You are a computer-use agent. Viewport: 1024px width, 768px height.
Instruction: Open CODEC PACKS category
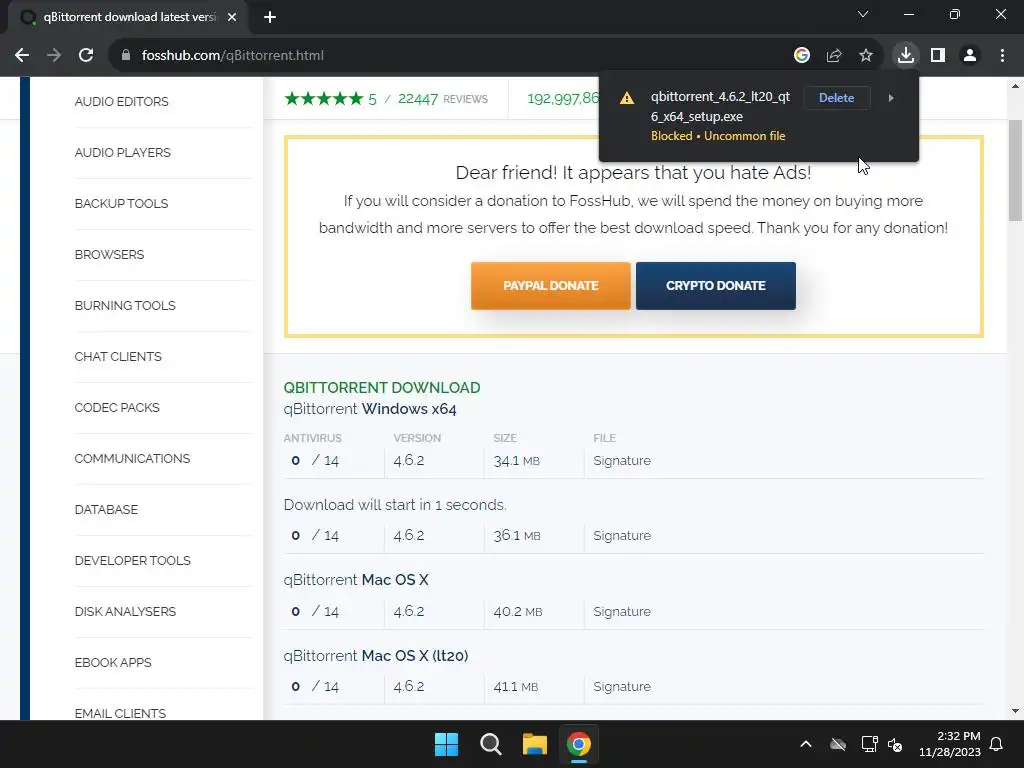pyautogui.click(x=117, y=408)
